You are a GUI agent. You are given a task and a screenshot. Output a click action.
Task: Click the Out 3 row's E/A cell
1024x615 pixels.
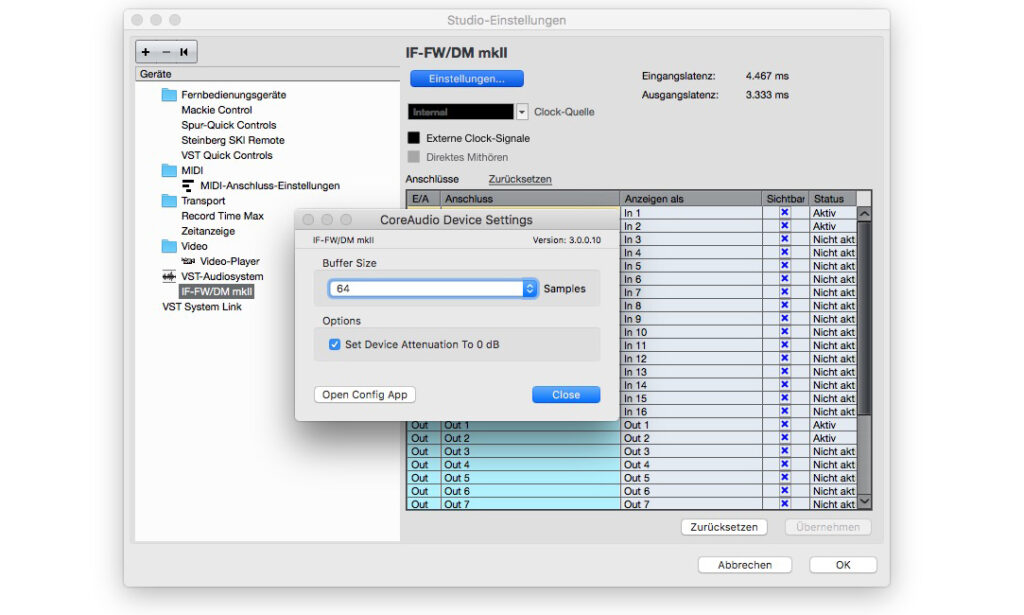pyautogui.click(x=424, y=451)
